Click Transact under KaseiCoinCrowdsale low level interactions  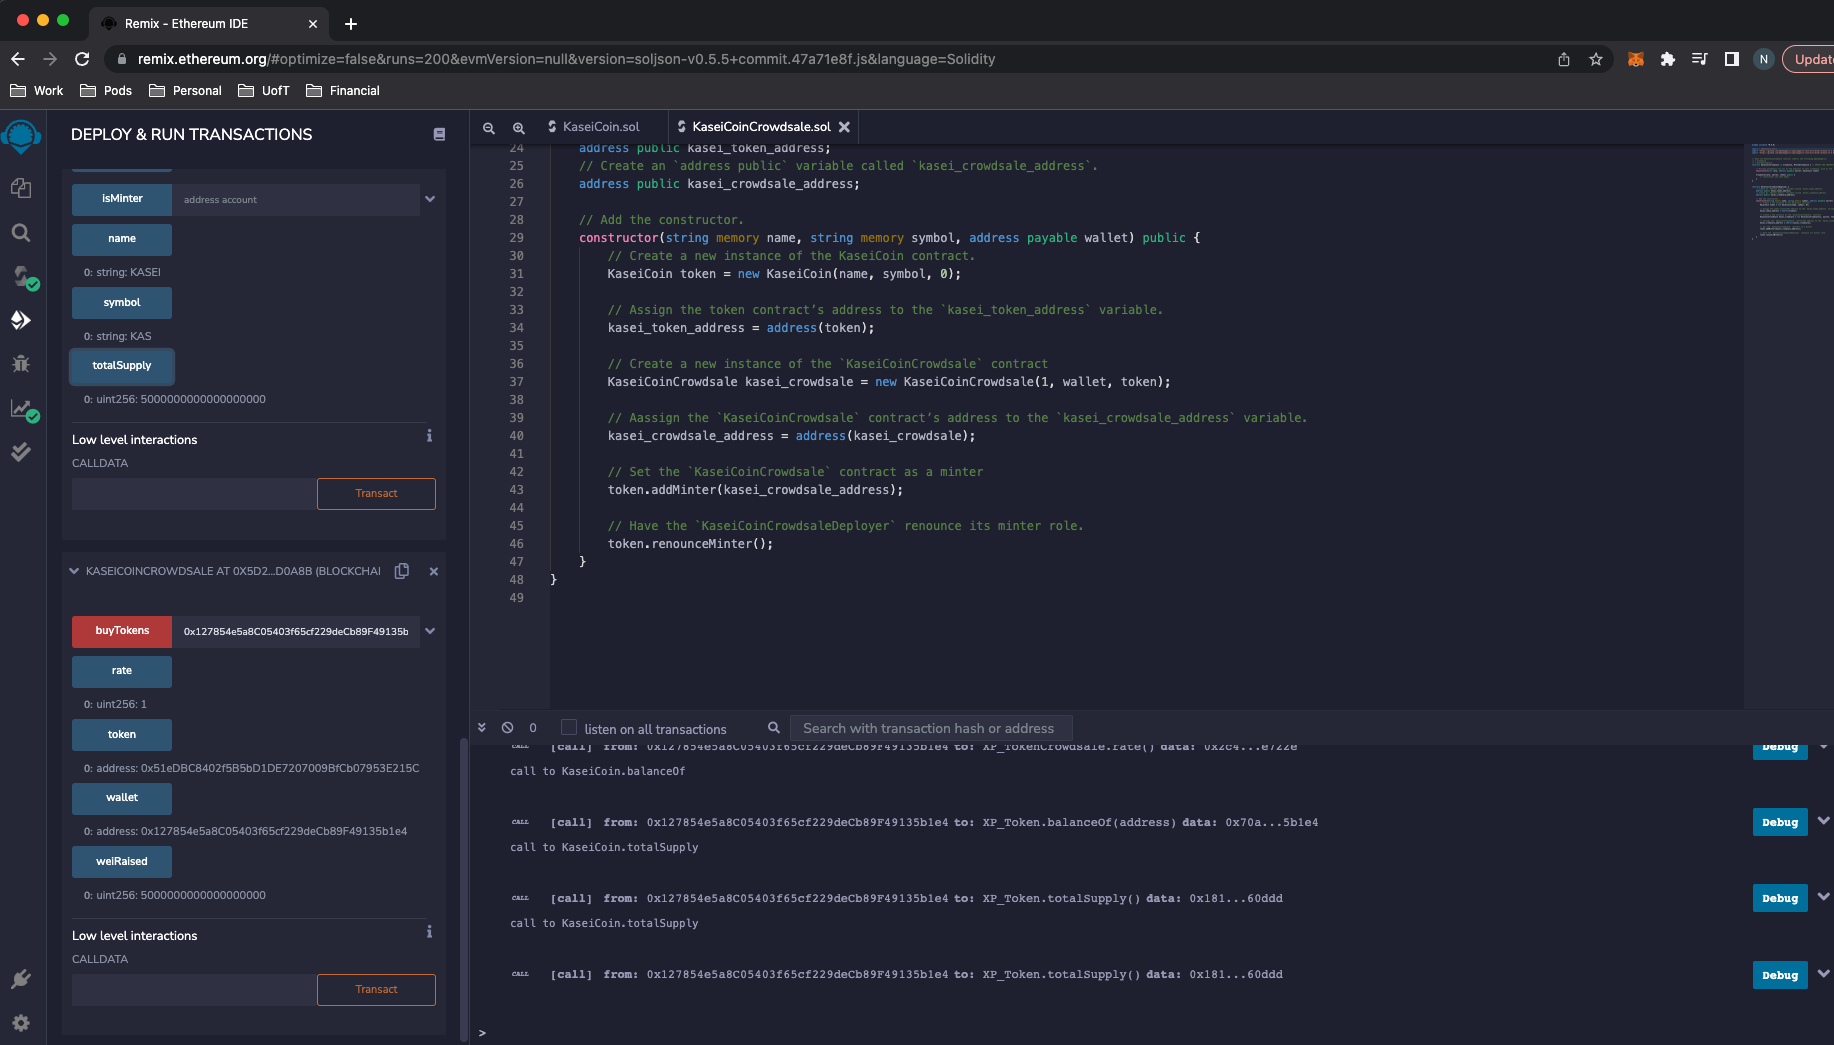click(376, 990)
